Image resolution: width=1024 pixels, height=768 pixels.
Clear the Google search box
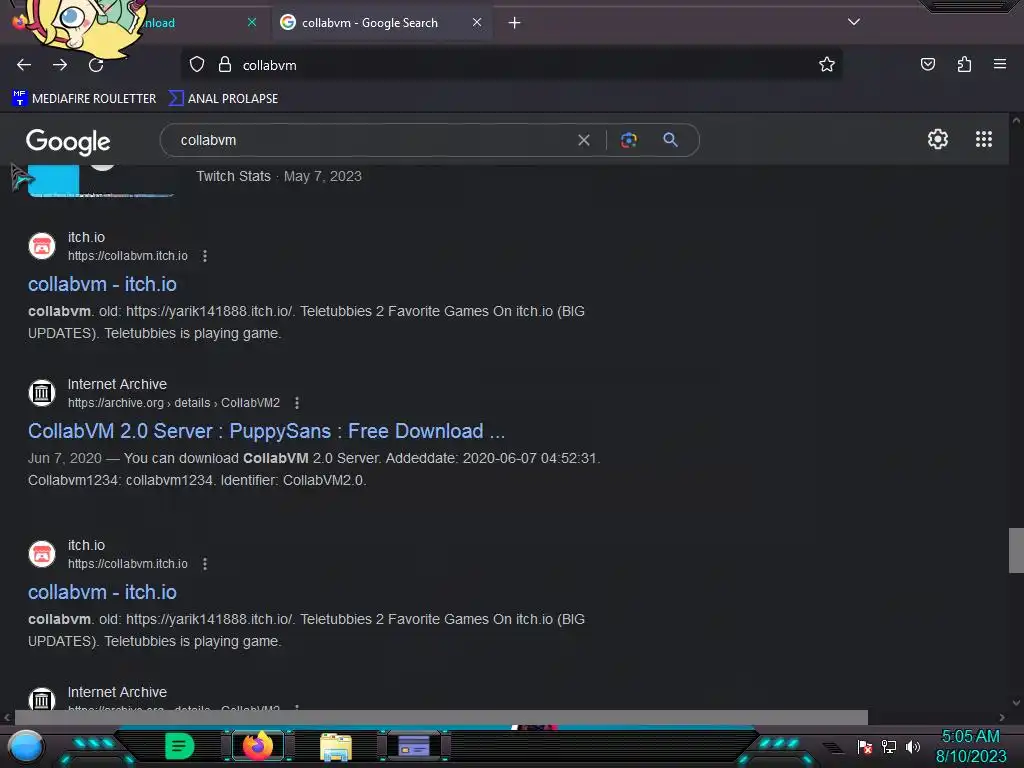(x=584, y=140)
